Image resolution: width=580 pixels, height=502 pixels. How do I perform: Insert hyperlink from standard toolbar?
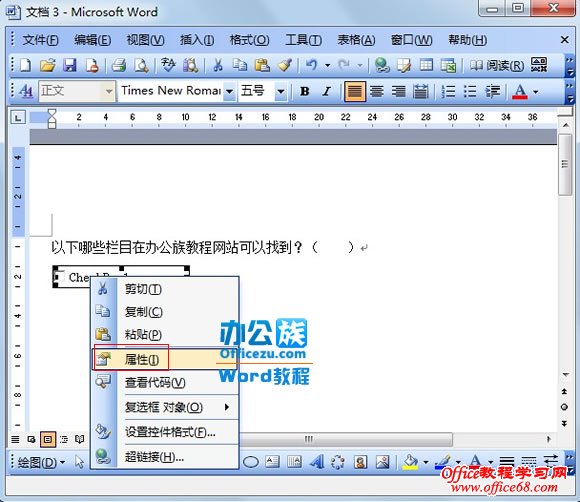(x=382, y=65)
